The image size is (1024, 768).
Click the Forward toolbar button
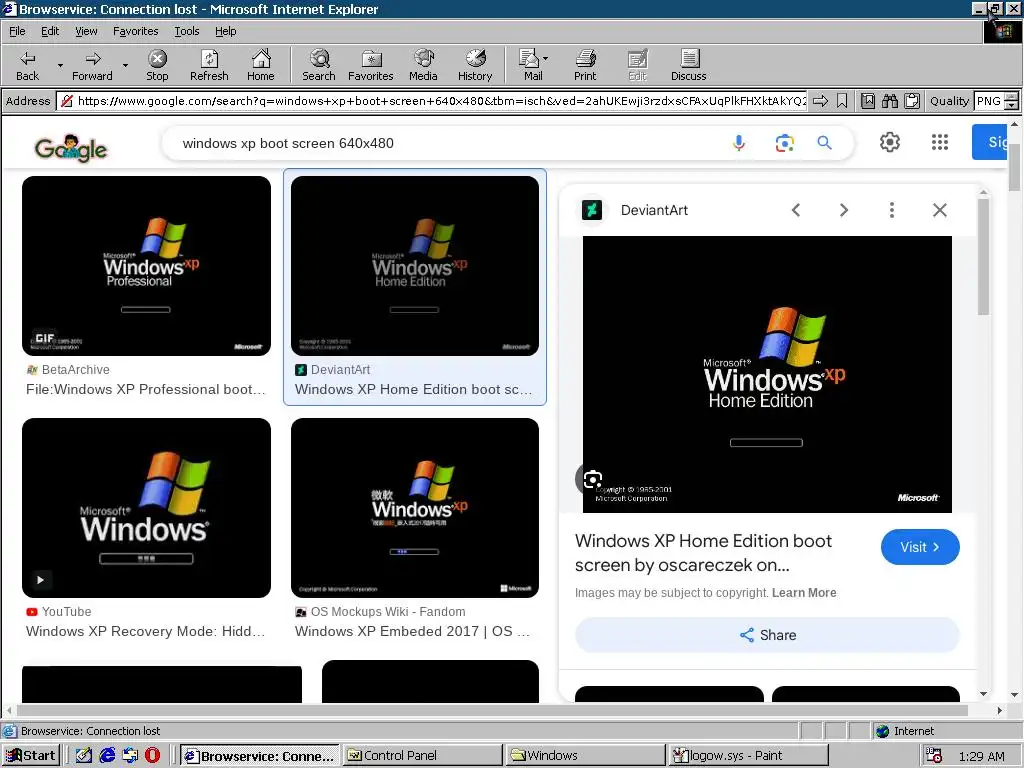92,65
